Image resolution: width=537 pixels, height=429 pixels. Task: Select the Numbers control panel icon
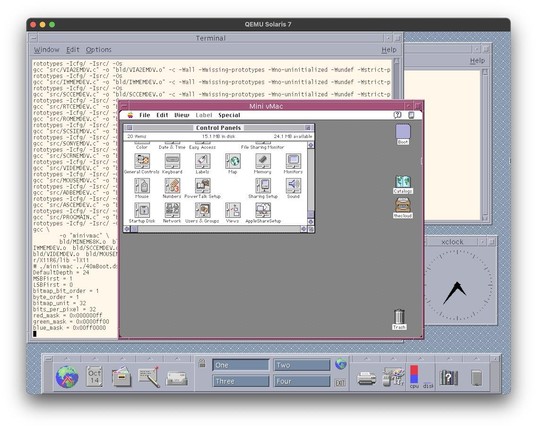click(x=172, y=186)
